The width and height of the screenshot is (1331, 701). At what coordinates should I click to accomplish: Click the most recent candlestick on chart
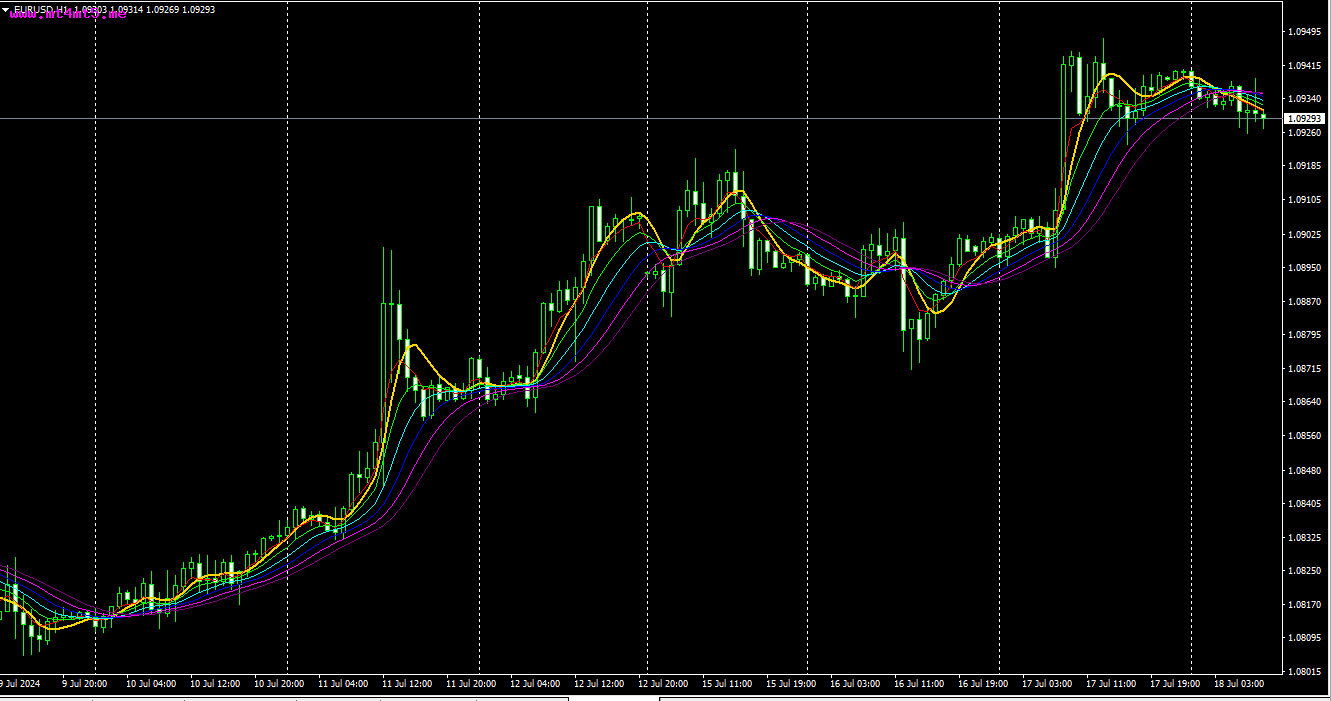(1264, 117)
